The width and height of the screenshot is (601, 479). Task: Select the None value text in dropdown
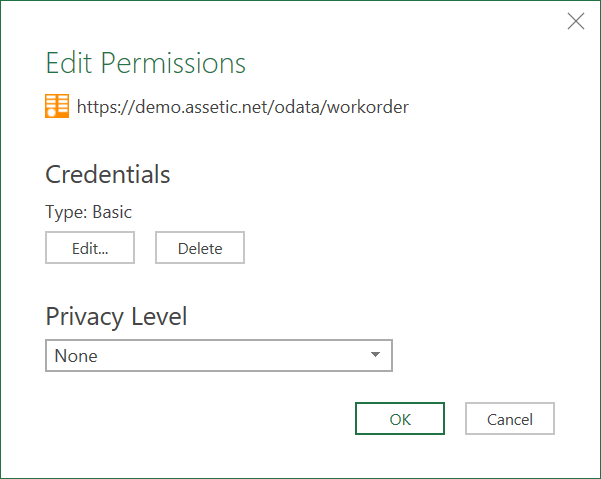point(76,356)
